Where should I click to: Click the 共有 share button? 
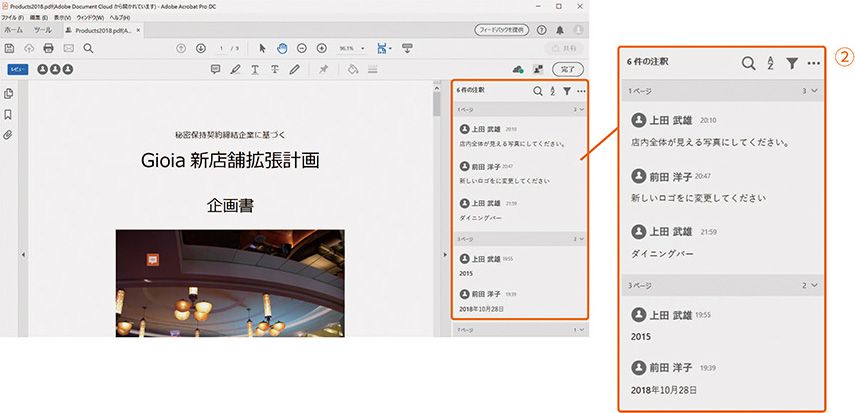[564, 48]
